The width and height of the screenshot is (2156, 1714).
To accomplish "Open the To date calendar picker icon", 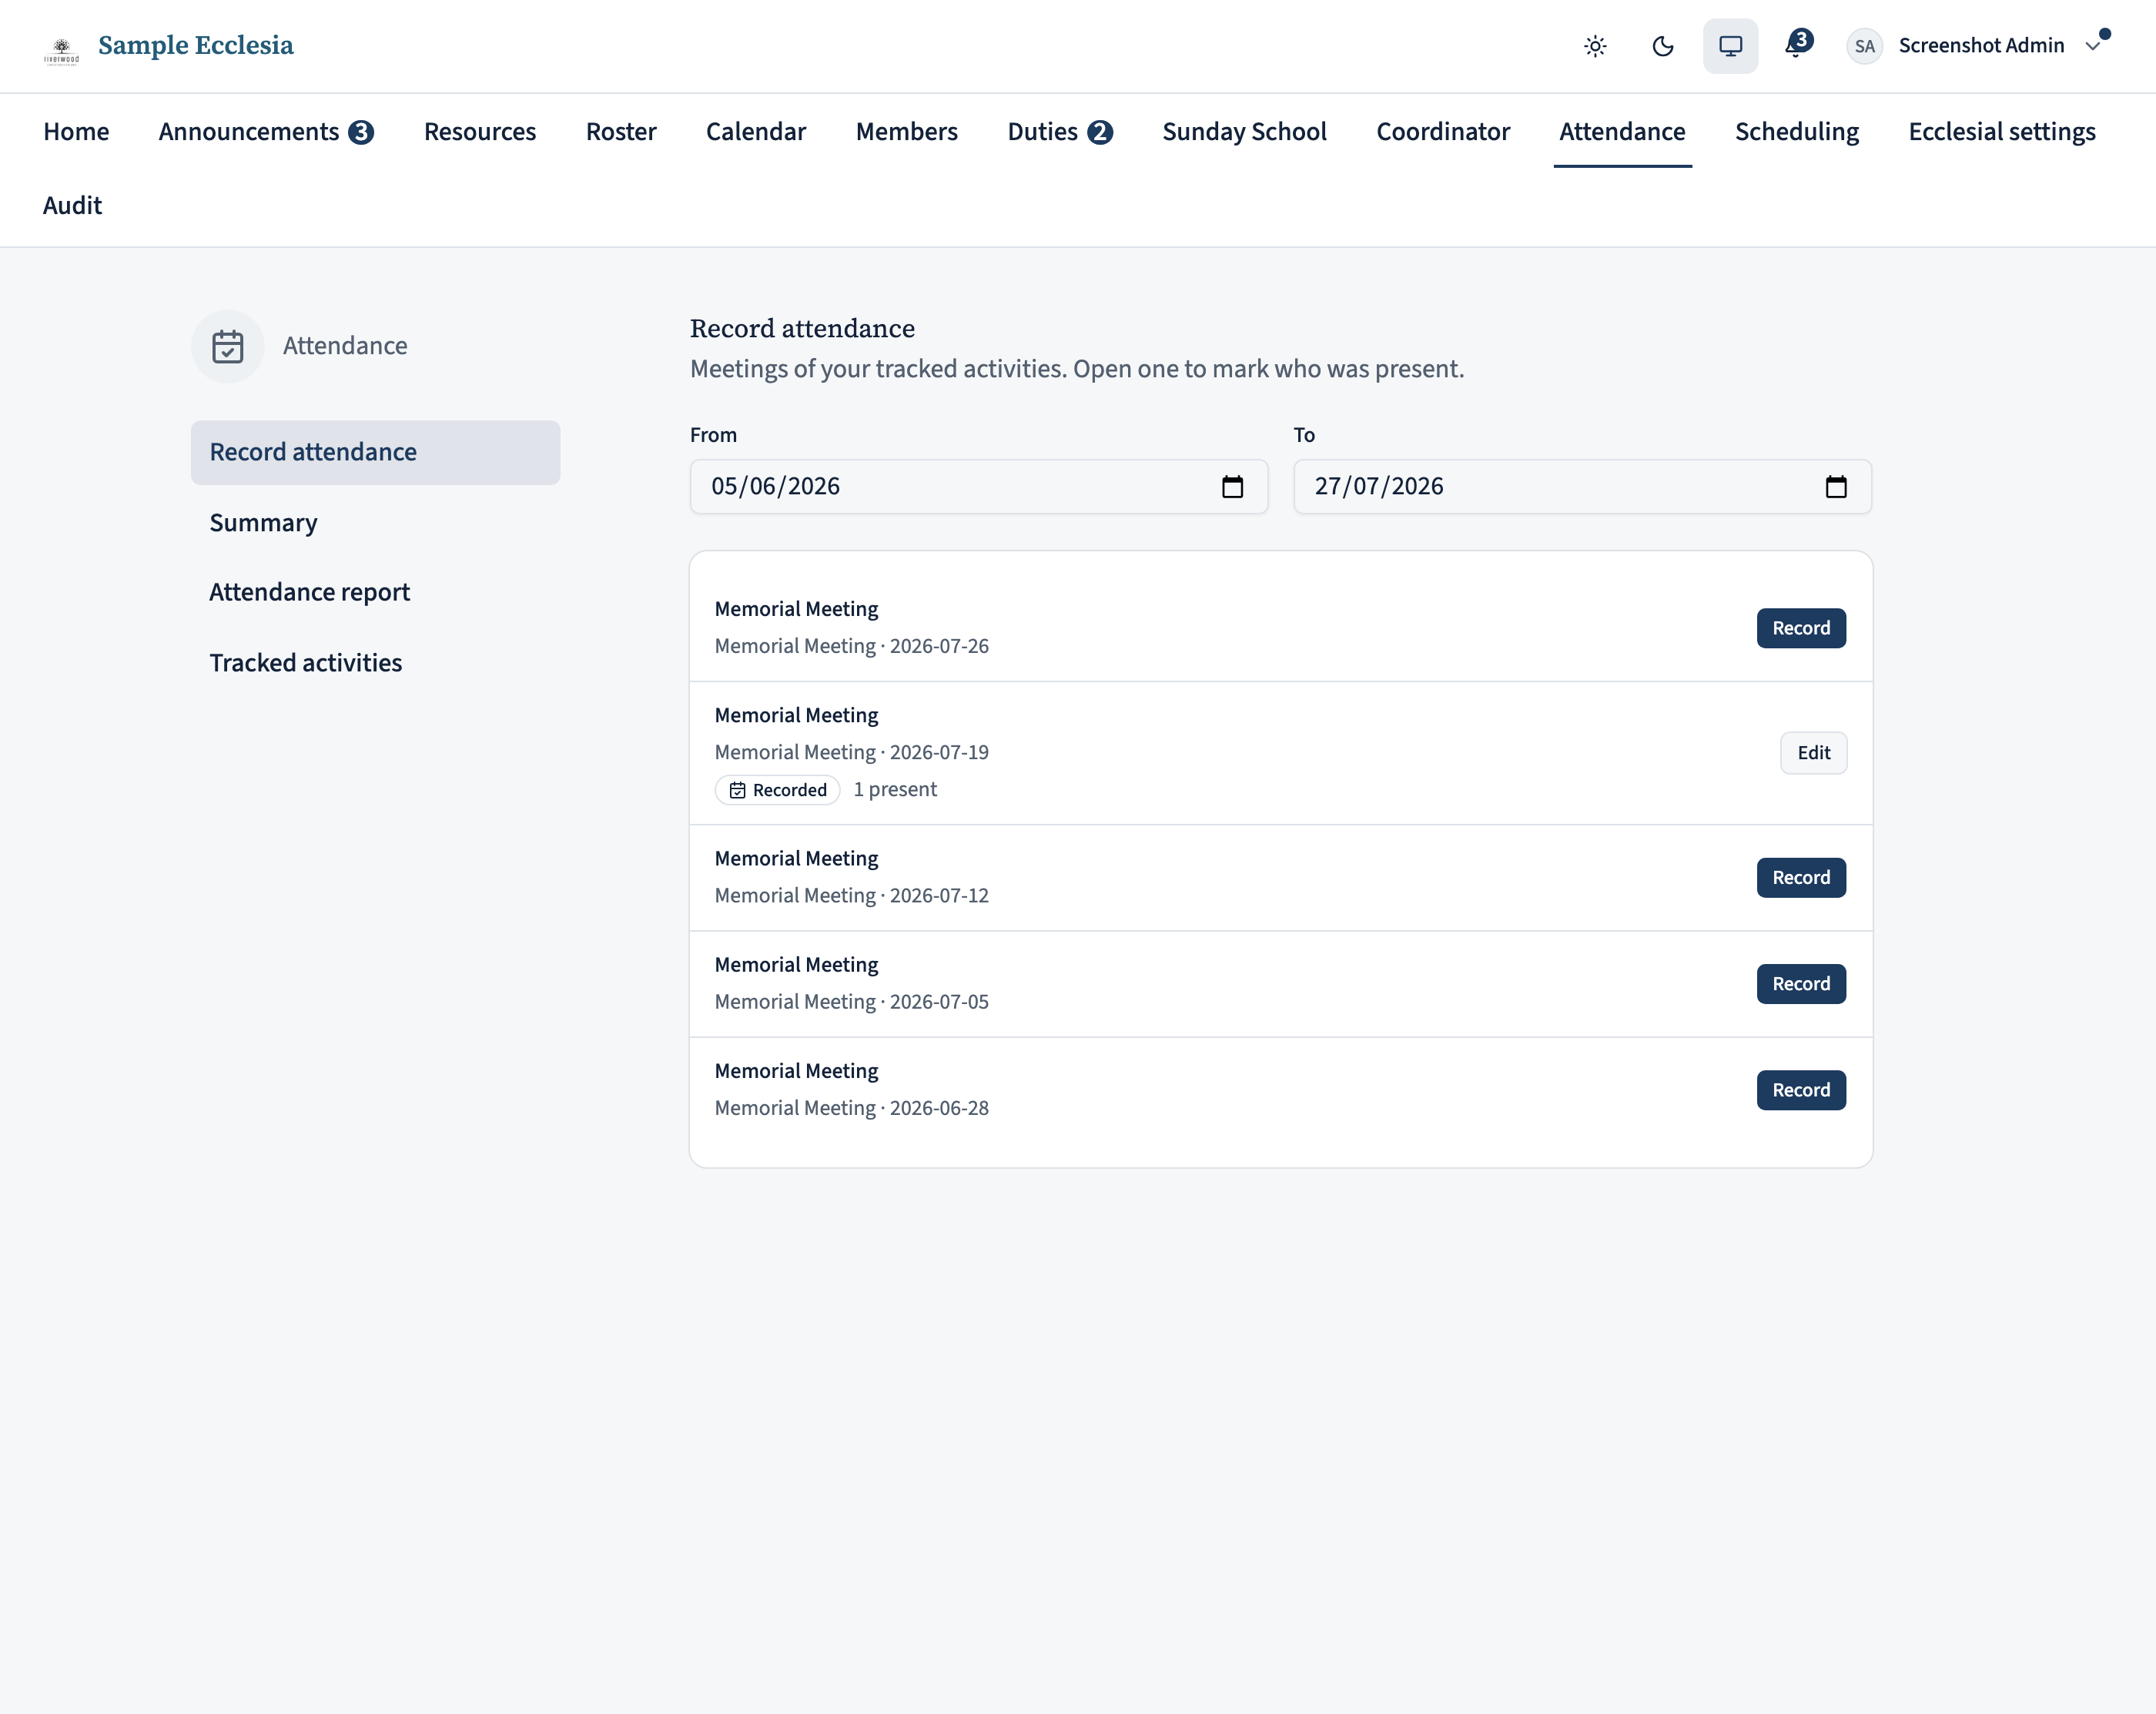I will [x=1836, y=487].
